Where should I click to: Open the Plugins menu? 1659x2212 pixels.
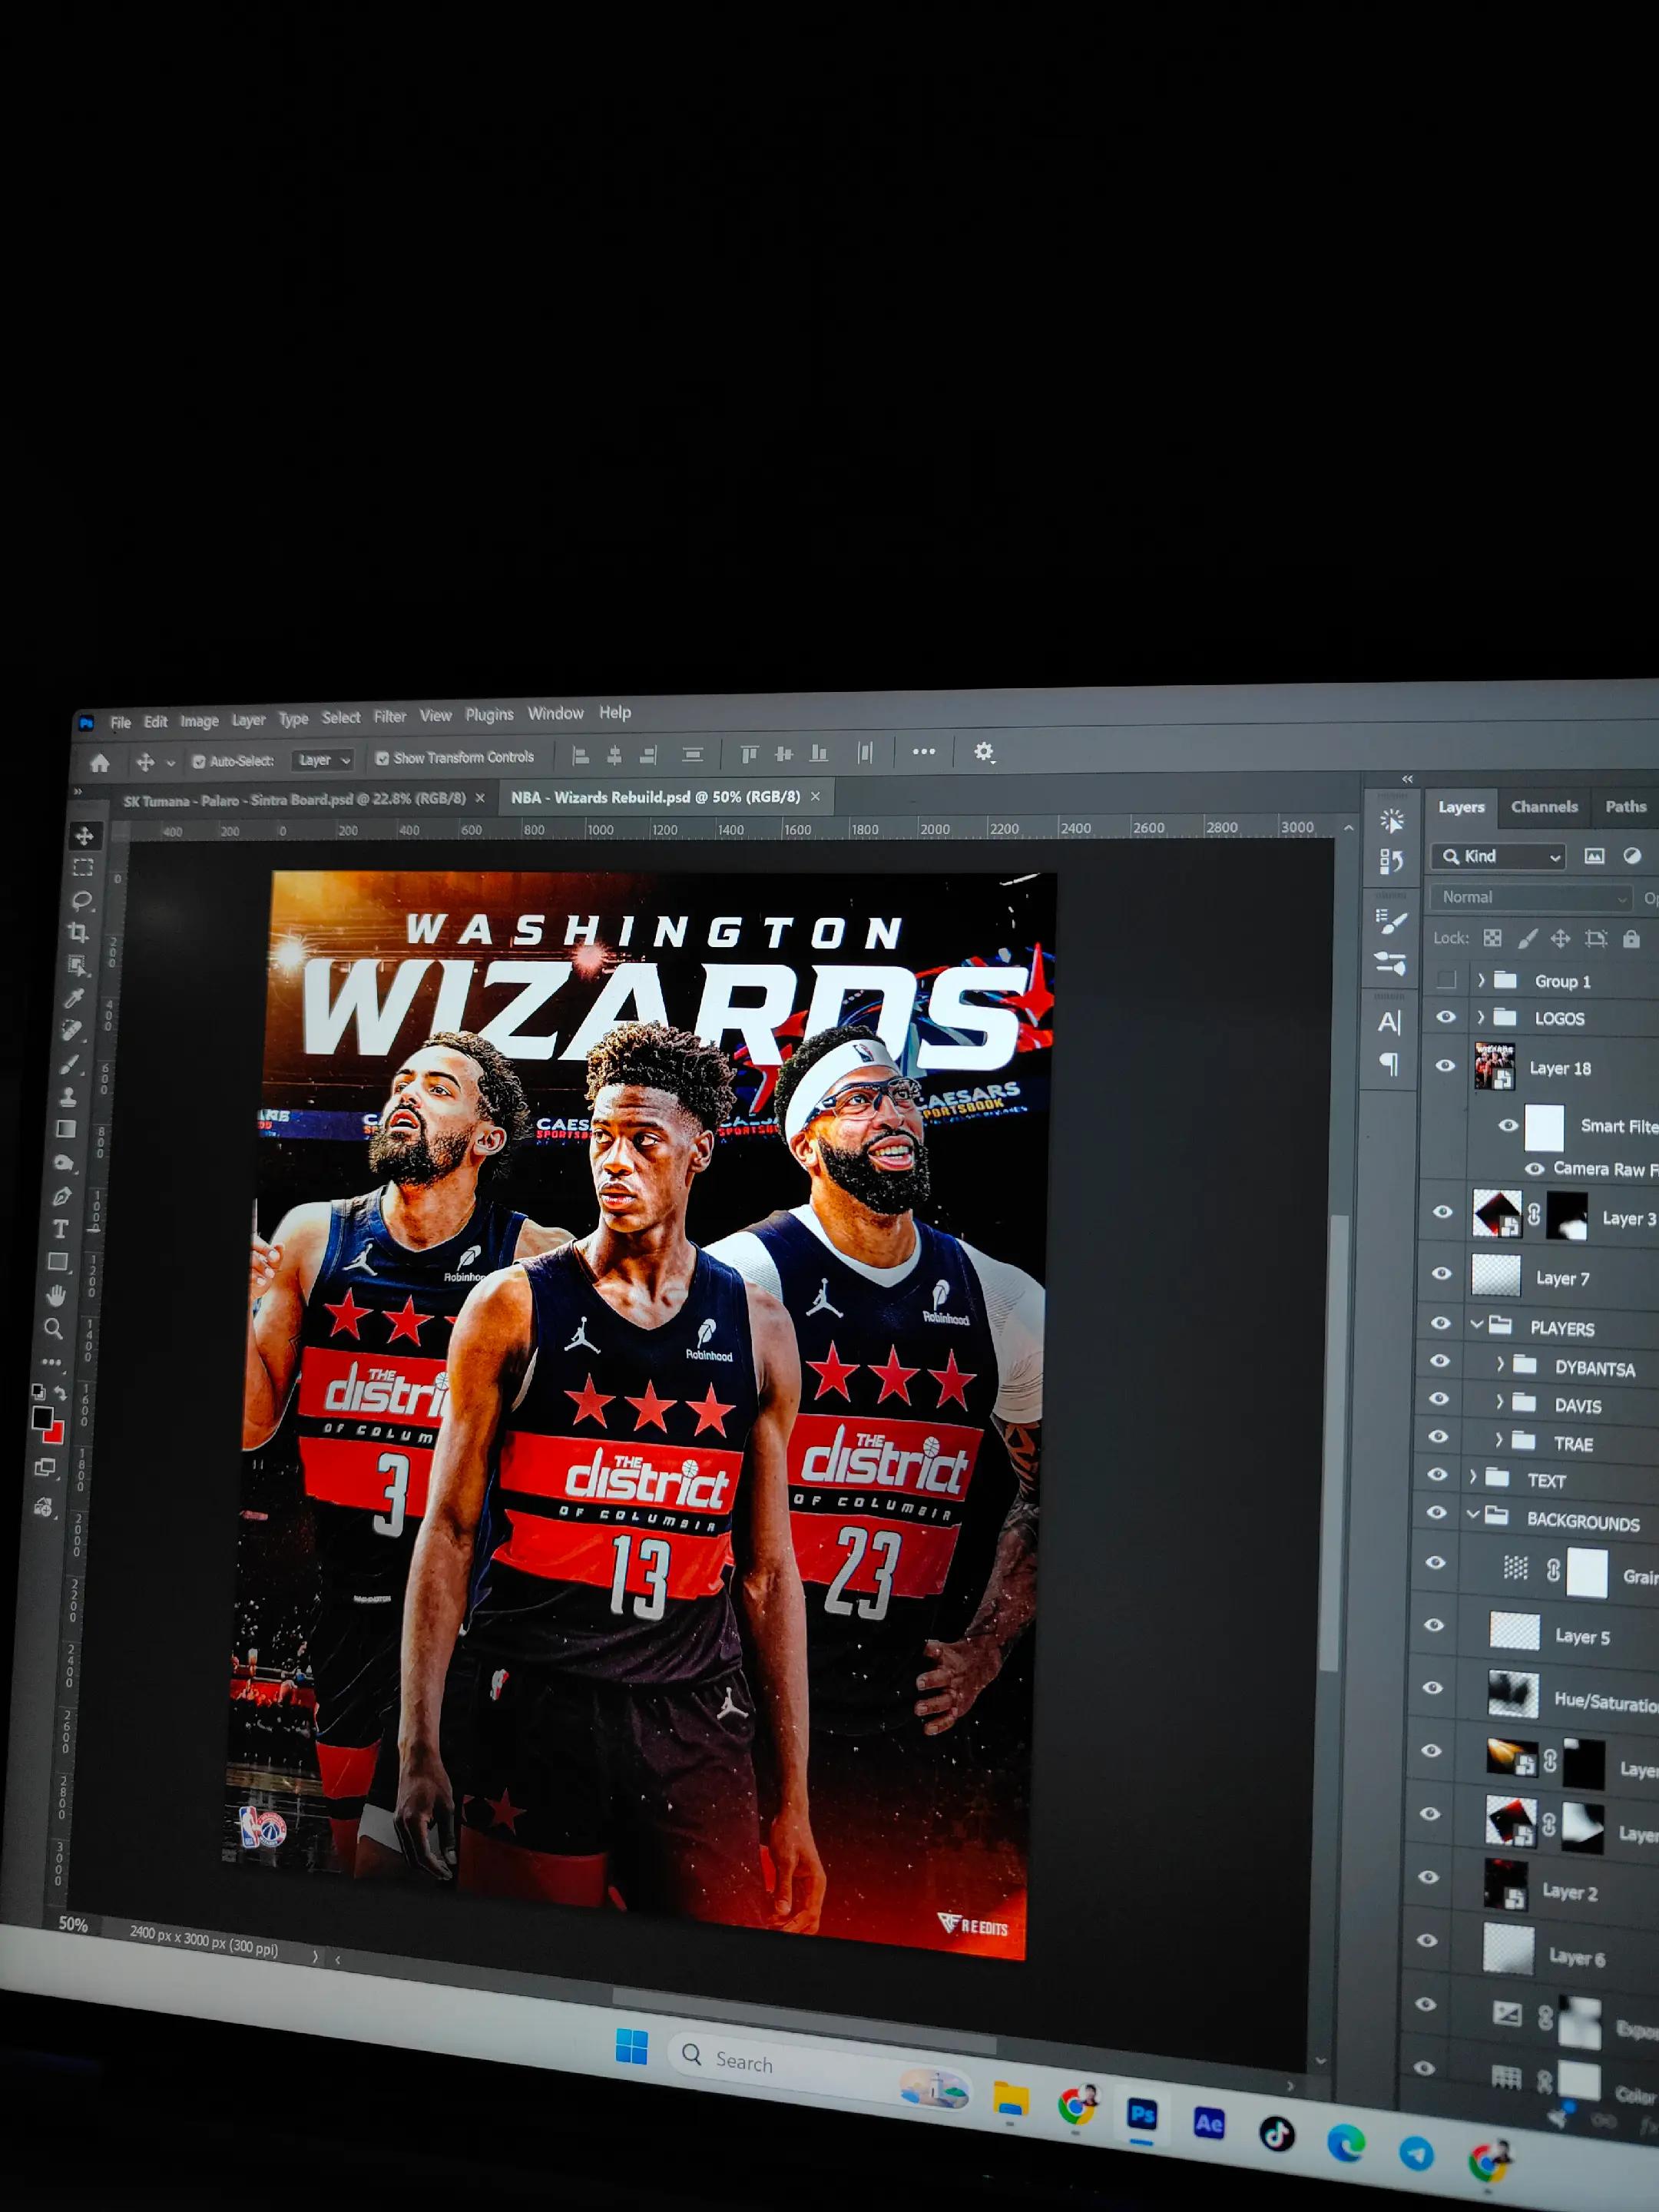click(489, 715)
